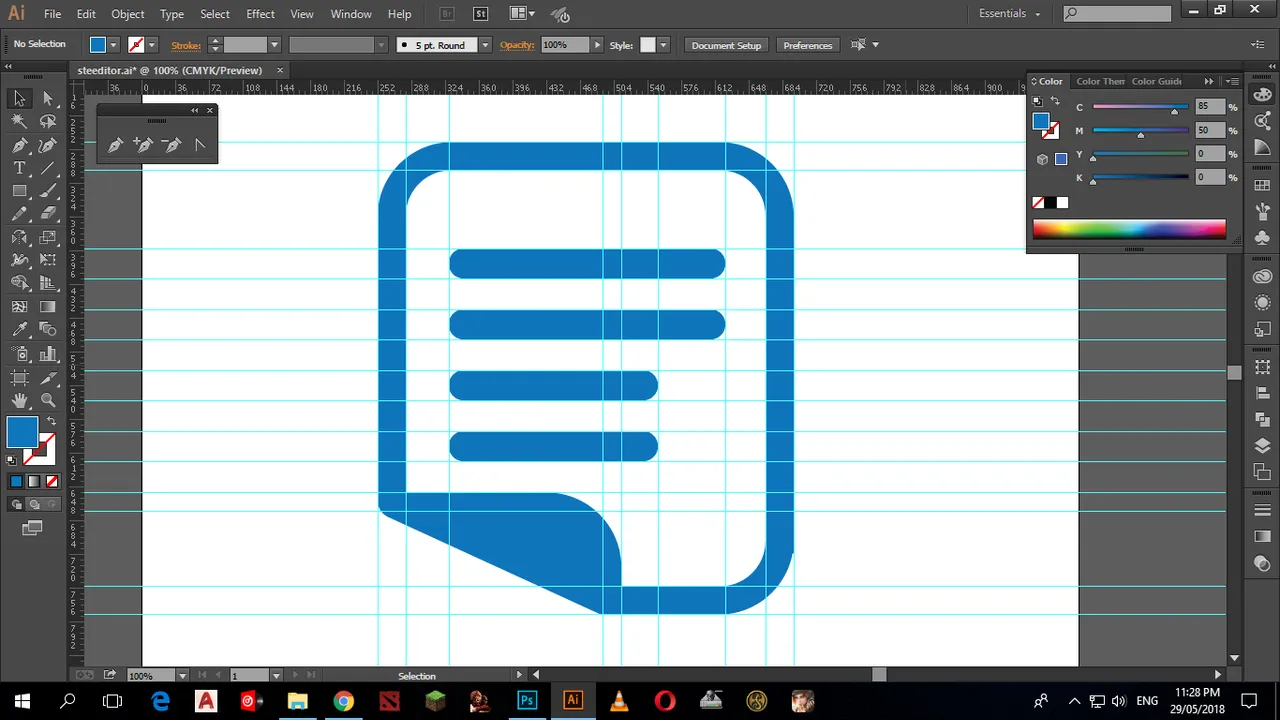
Task: Enable Draw Normal mode
Action: click(x=16, y=504)
